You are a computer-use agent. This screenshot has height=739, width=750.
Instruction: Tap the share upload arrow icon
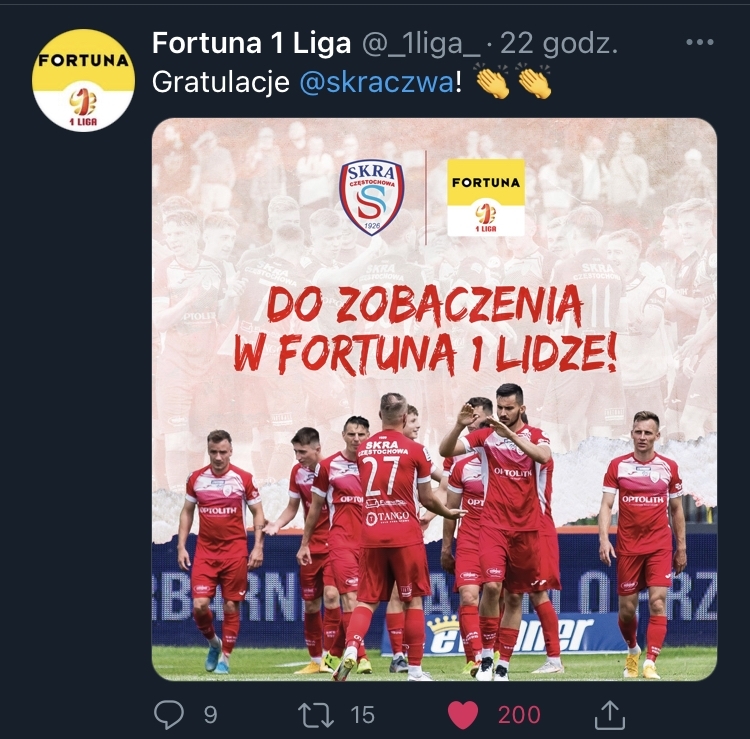(610, 715)
